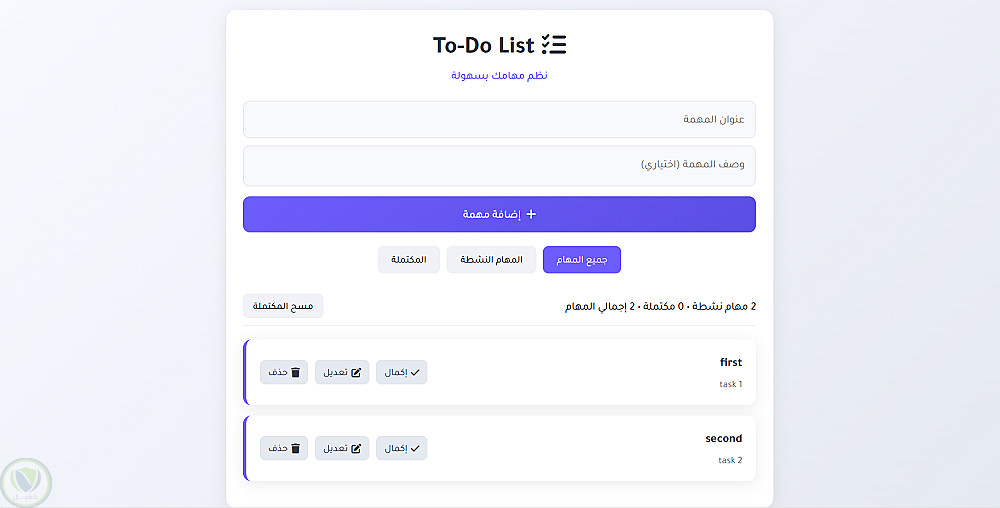This screenshot has width=1000, height=508.
Task: Click the trash icon on the second task
Action: [x=295, y=448]
